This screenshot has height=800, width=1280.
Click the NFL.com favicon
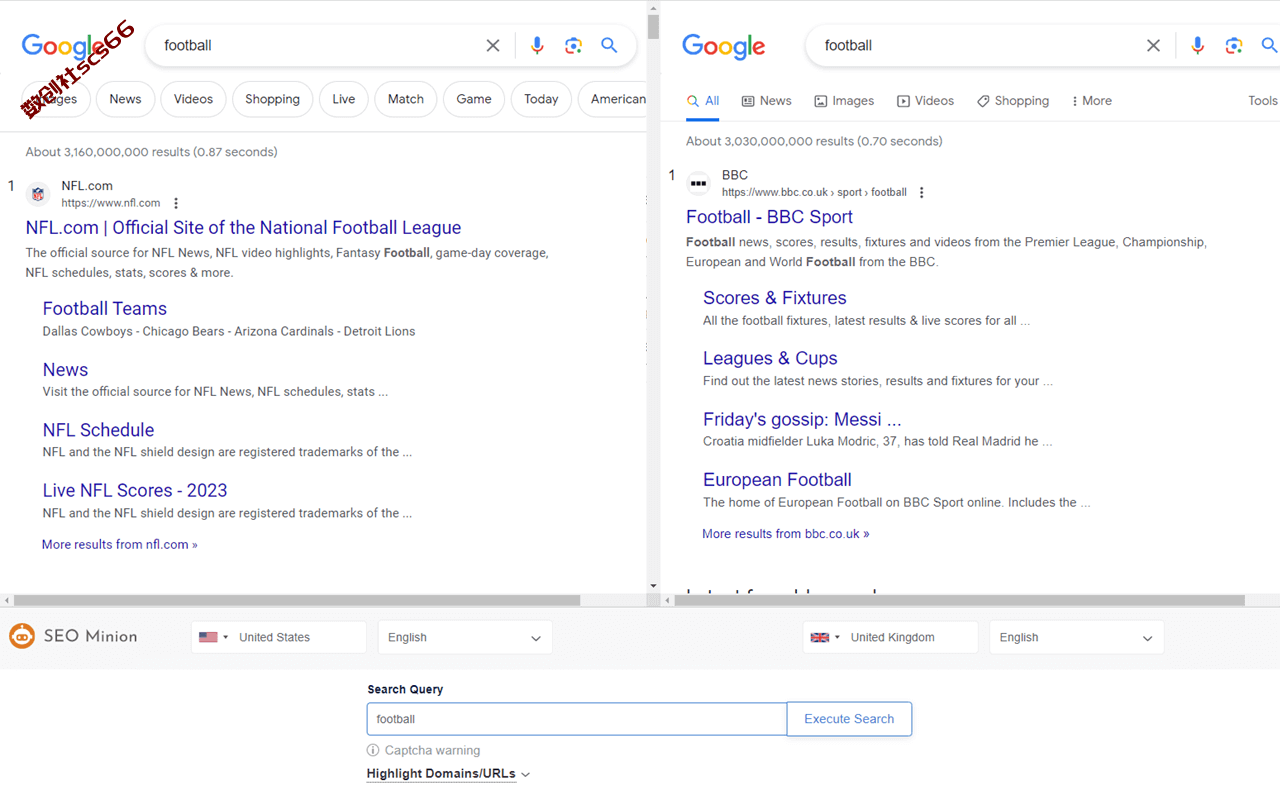tap(38, 194)
